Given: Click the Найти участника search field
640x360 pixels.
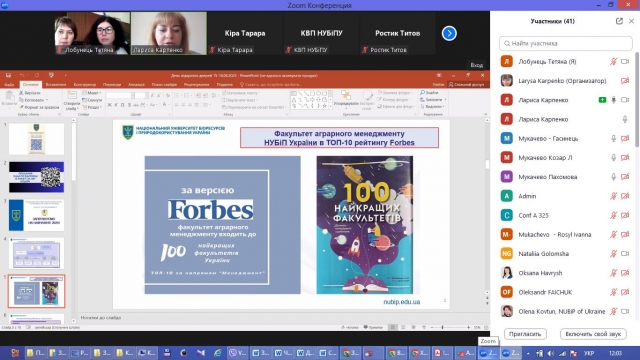Looking at the screenshot, I should click(x=566, y=43).
